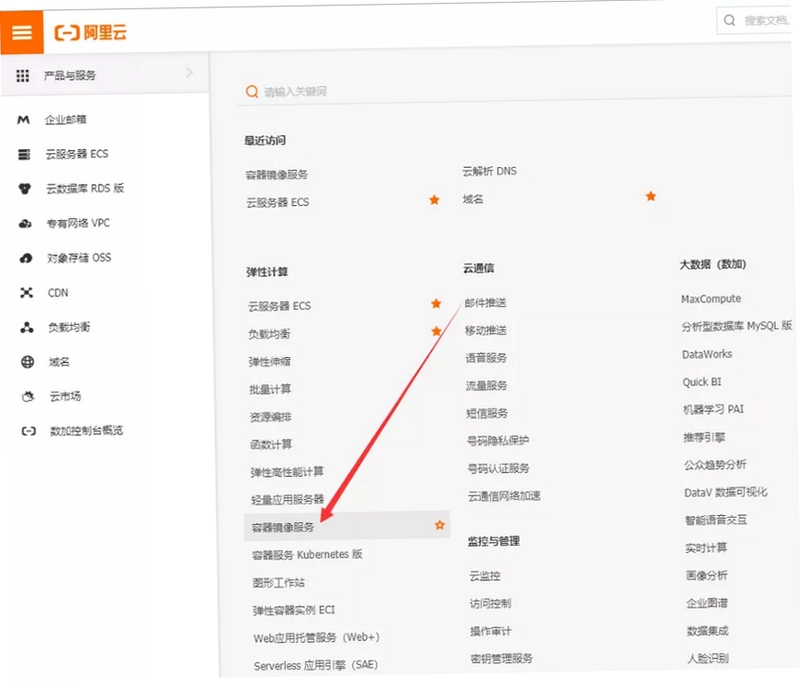The height and width of the screenshot is (681, 800).
Task: Open 移动推送 link
Action: 486,331
